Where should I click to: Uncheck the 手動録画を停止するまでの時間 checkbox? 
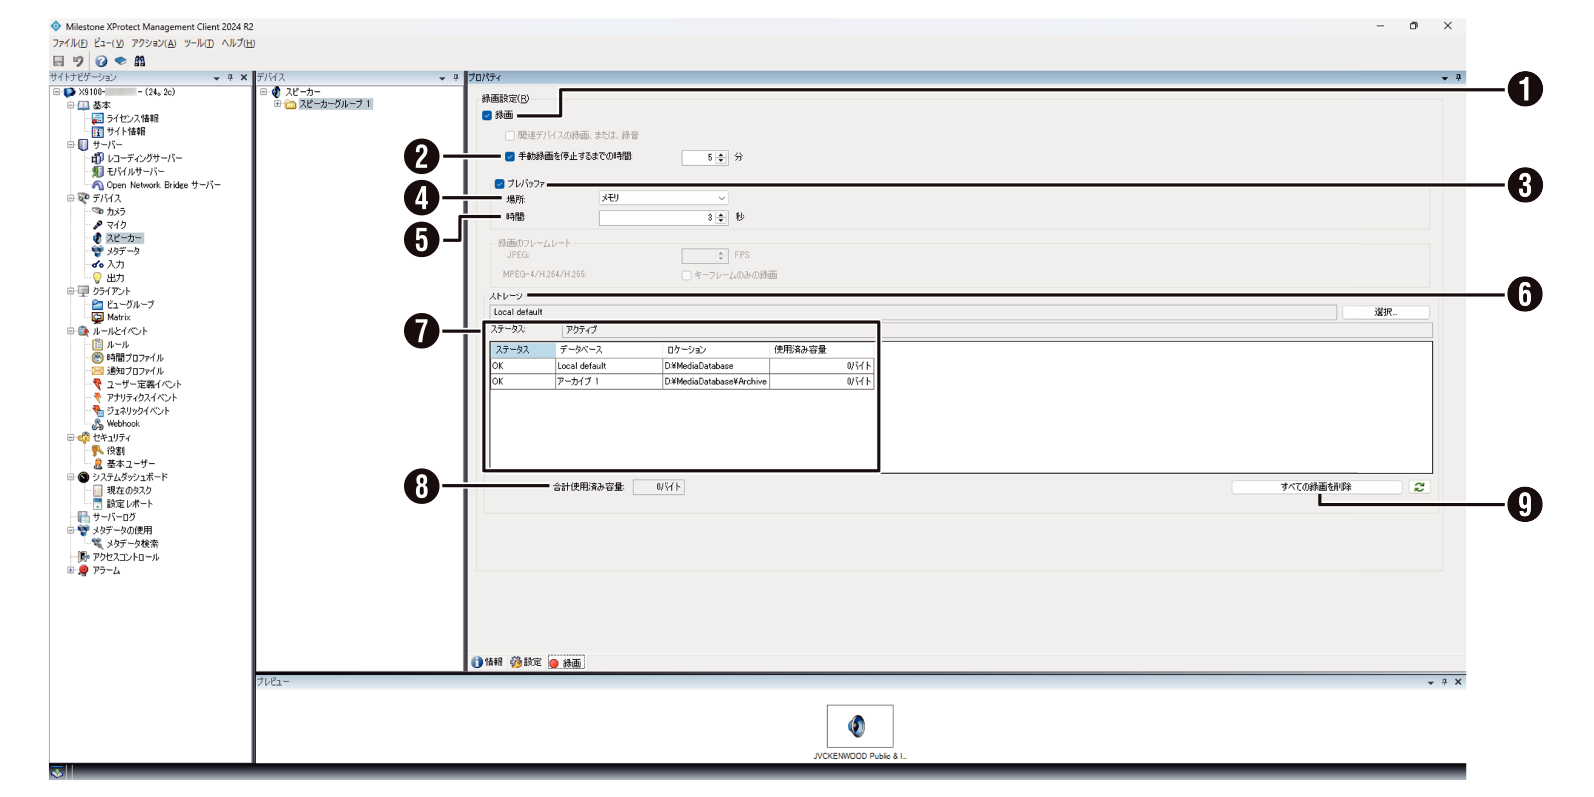pyautogui.click(x=510, y=157)
